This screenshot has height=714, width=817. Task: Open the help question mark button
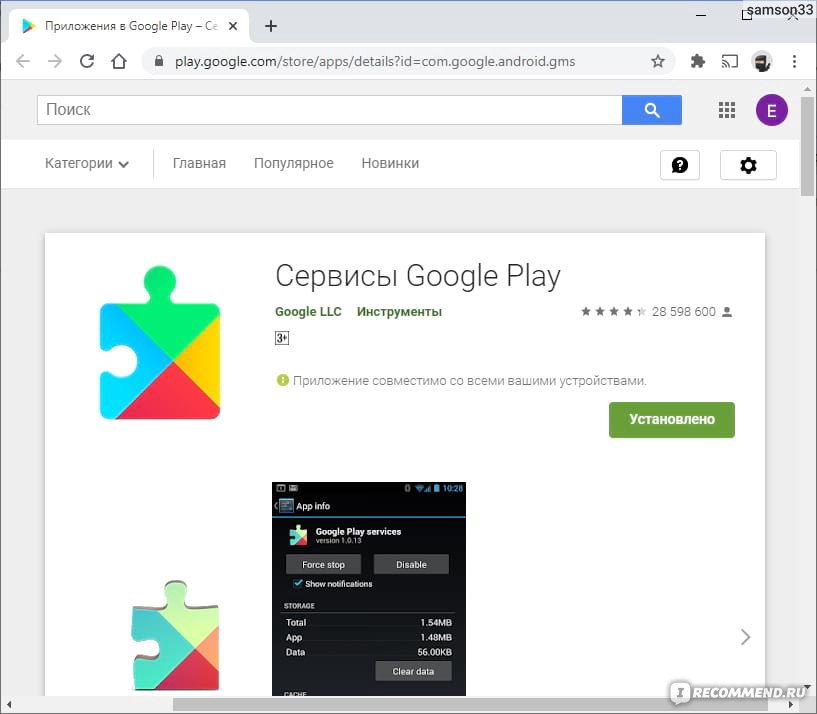(x=679, y=165)
